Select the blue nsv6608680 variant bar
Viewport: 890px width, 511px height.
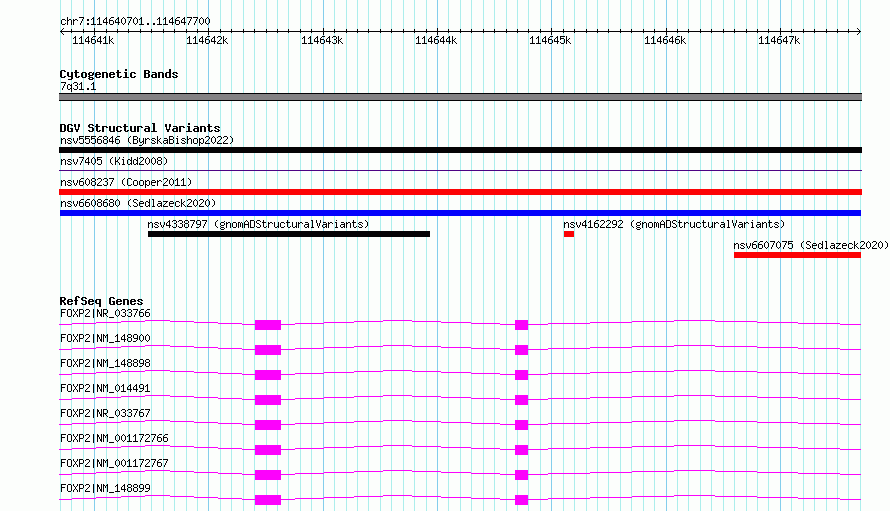[460, 213]
